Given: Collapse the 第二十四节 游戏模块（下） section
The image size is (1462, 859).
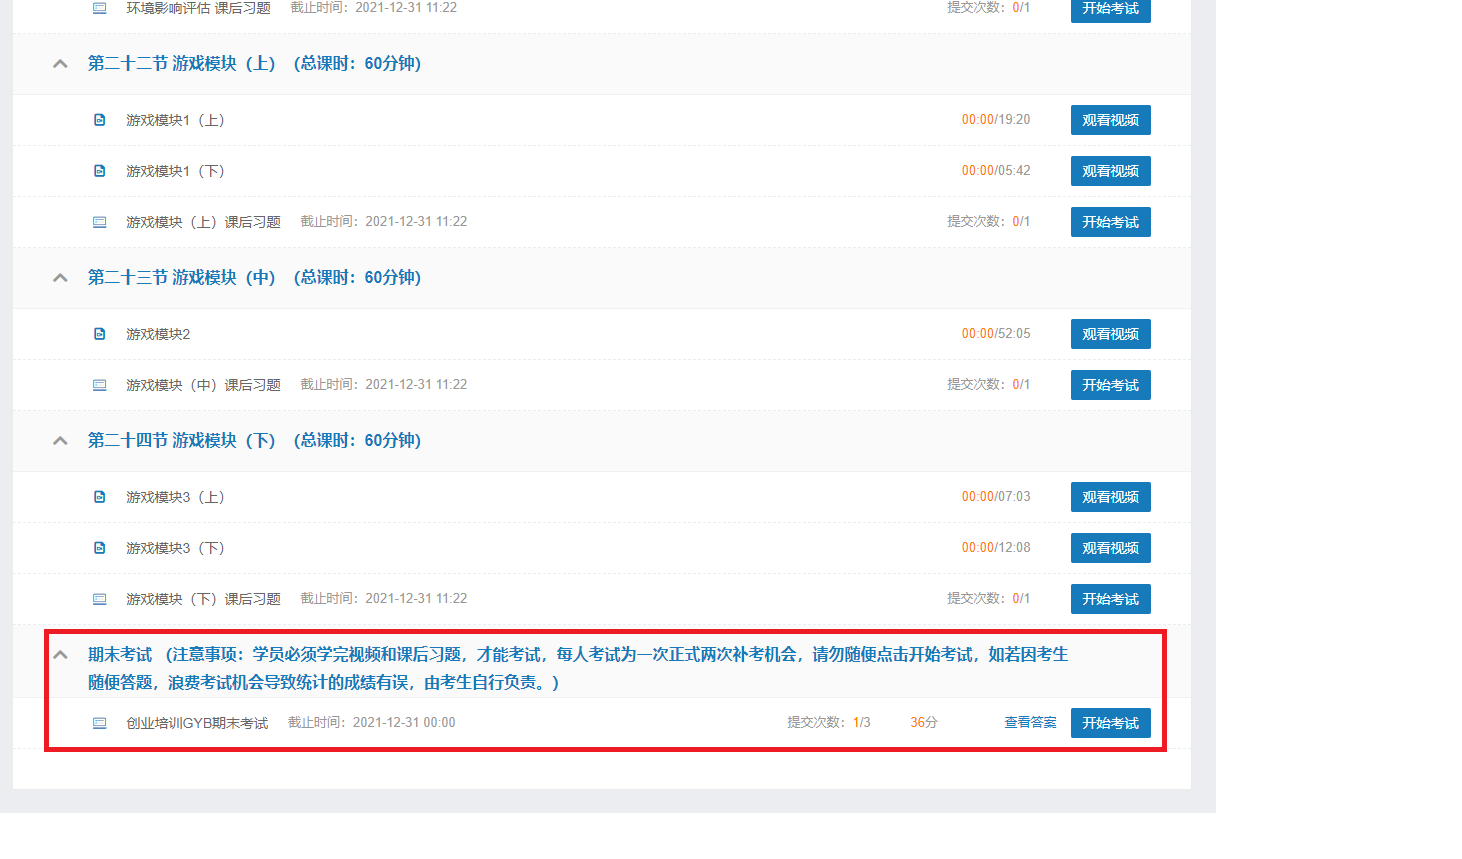Looking at the screenshot, I should pyautogui.click(x=60, y=441).
